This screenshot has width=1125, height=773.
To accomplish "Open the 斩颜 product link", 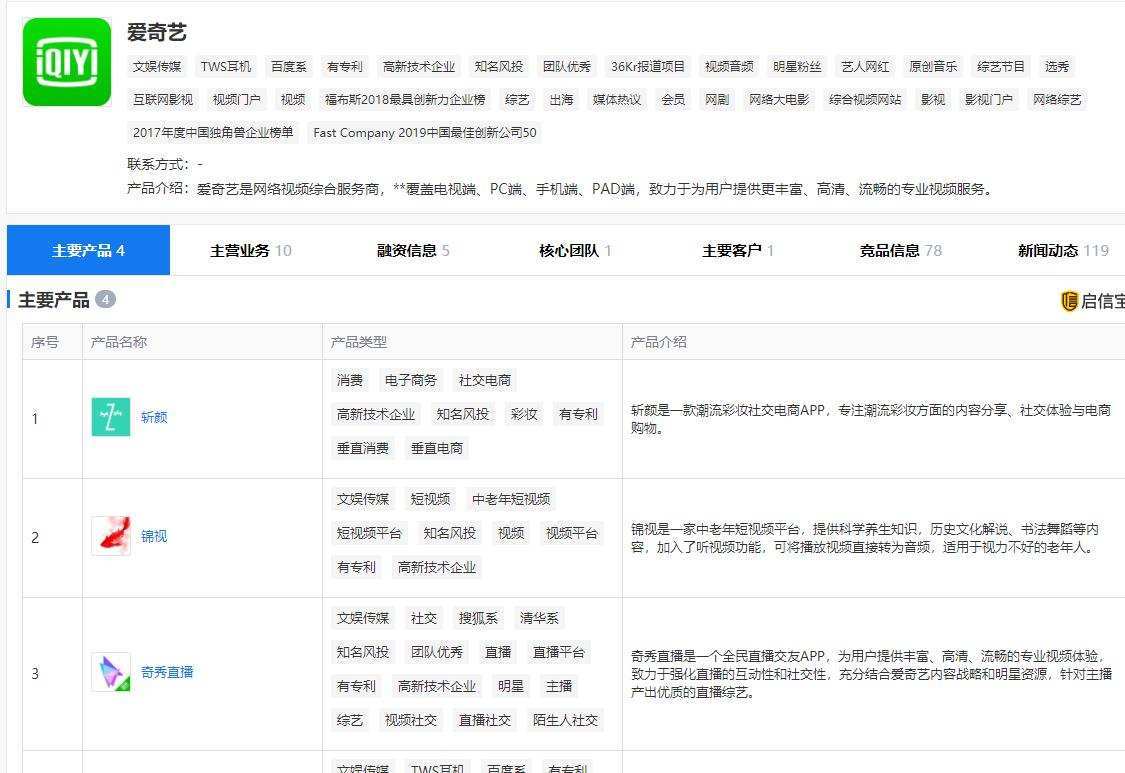I will [x=154, y=417].
